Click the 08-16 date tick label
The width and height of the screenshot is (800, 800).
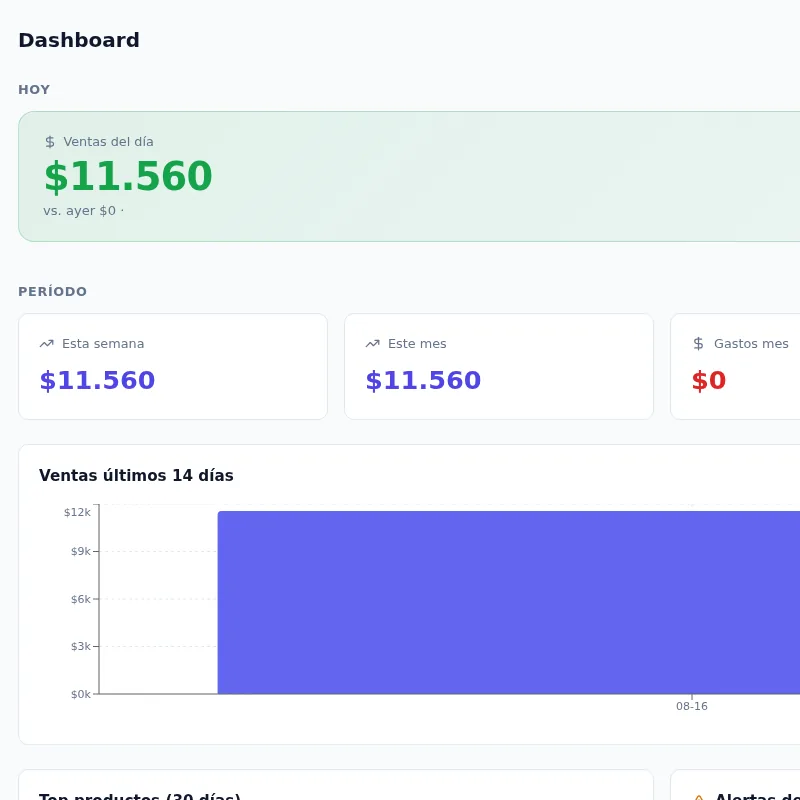(x=692, y=707)
